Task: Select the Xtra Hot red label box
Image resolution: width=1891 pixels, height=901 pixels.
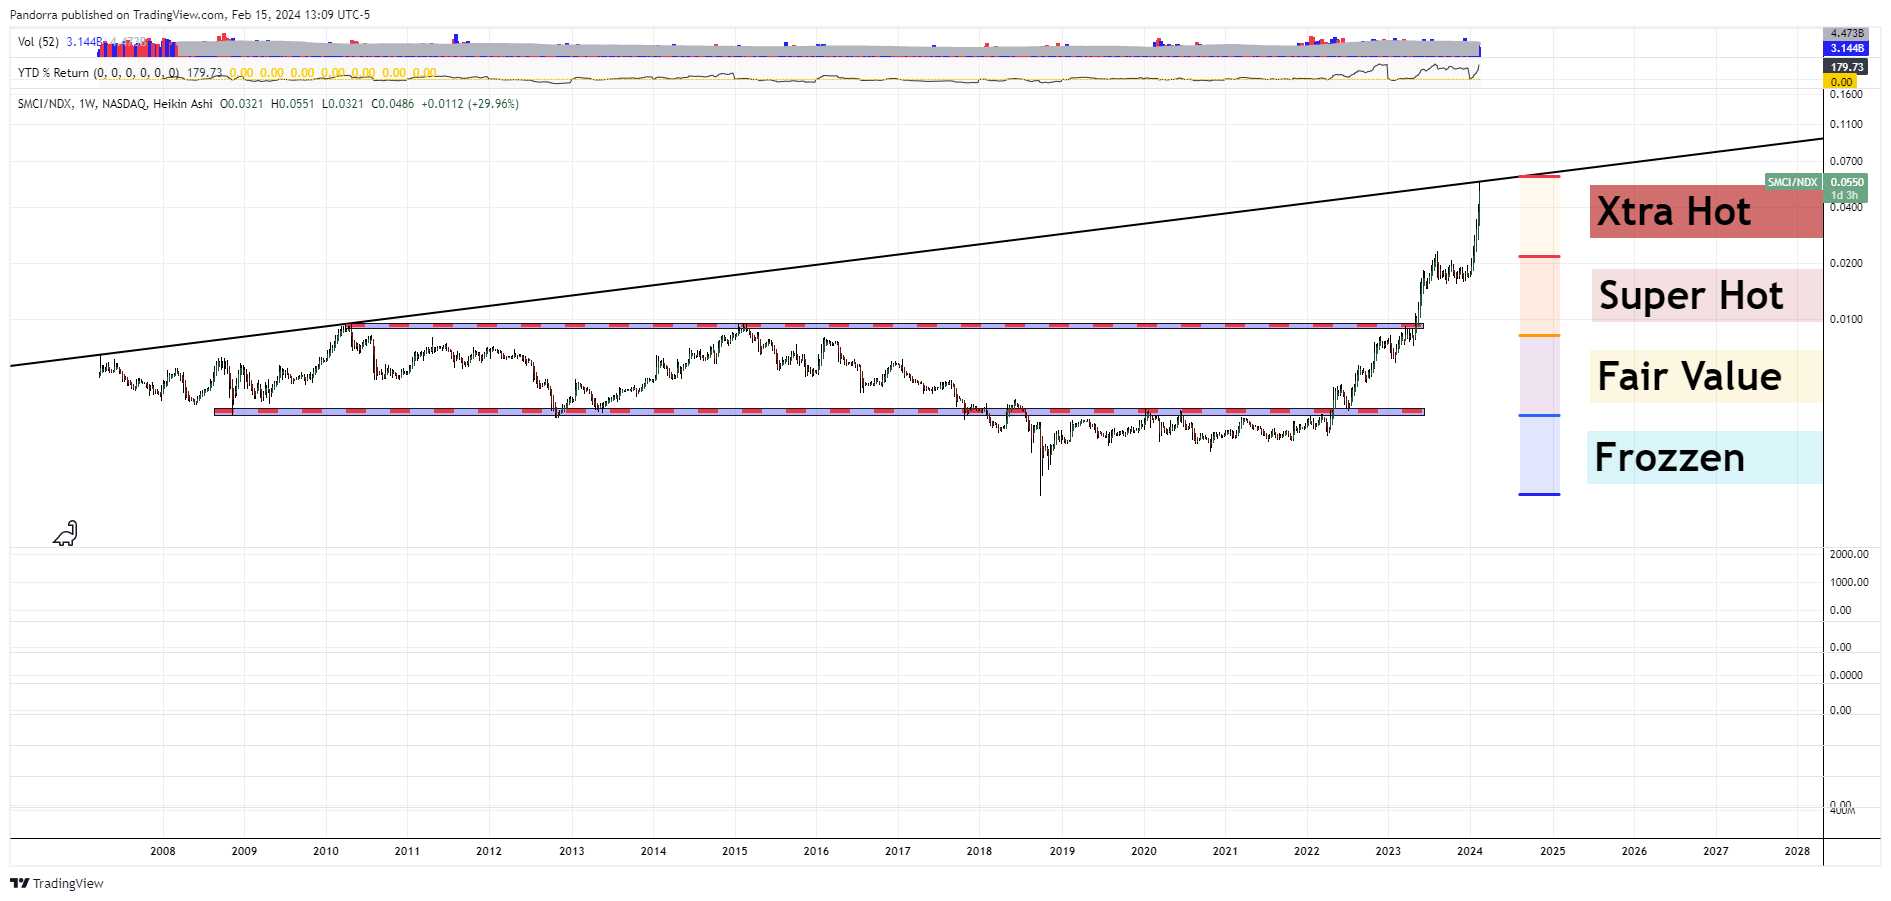Action: coord(1706,211)
